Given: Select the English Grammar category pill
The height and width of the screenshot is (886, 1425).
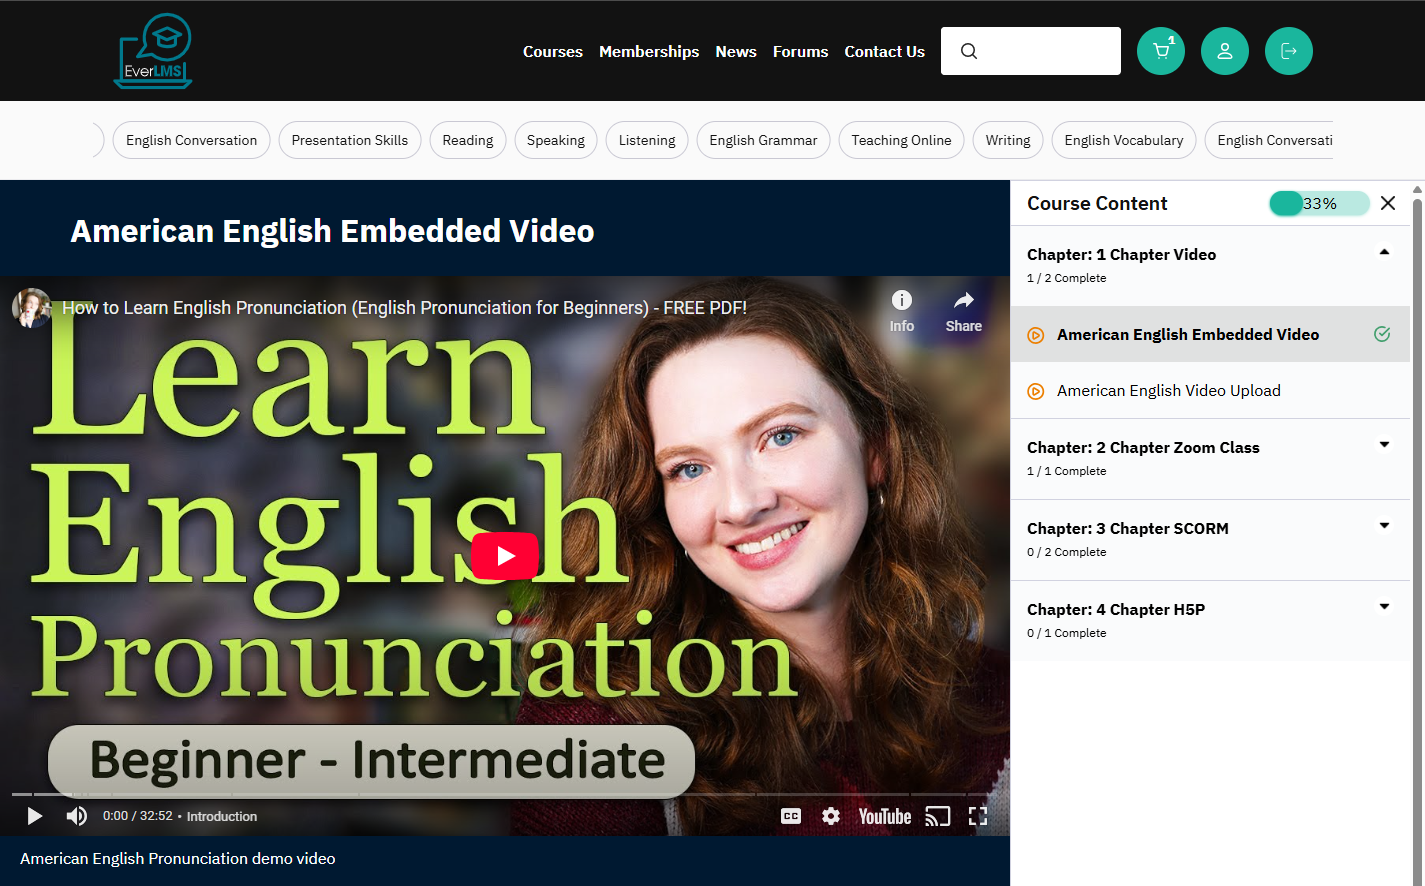Looking at the screenshot, I should coord(763,140).
